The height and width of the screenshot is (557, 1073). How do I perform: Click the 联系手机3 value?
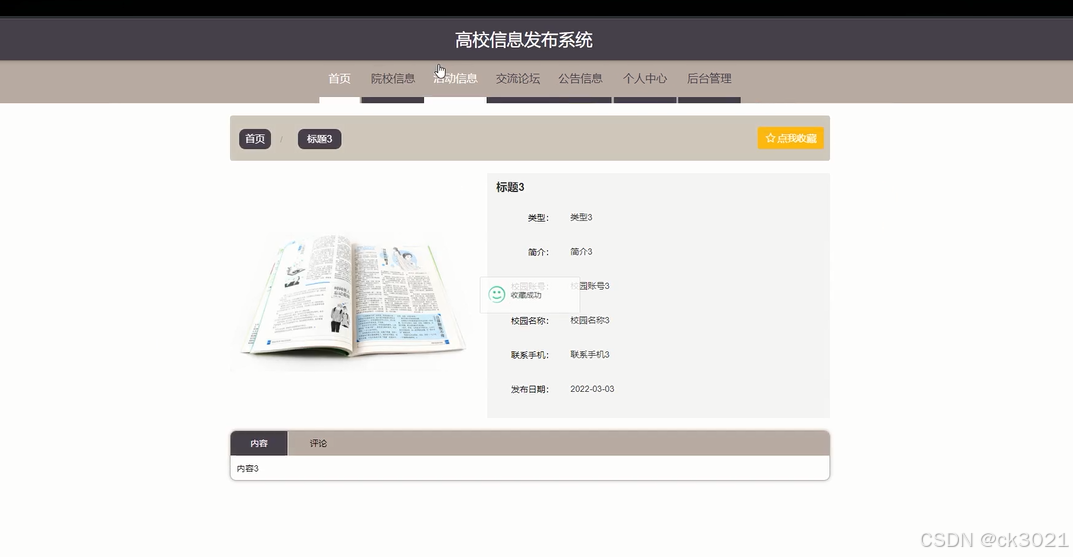pyautogui.click(x=590, y=354)
